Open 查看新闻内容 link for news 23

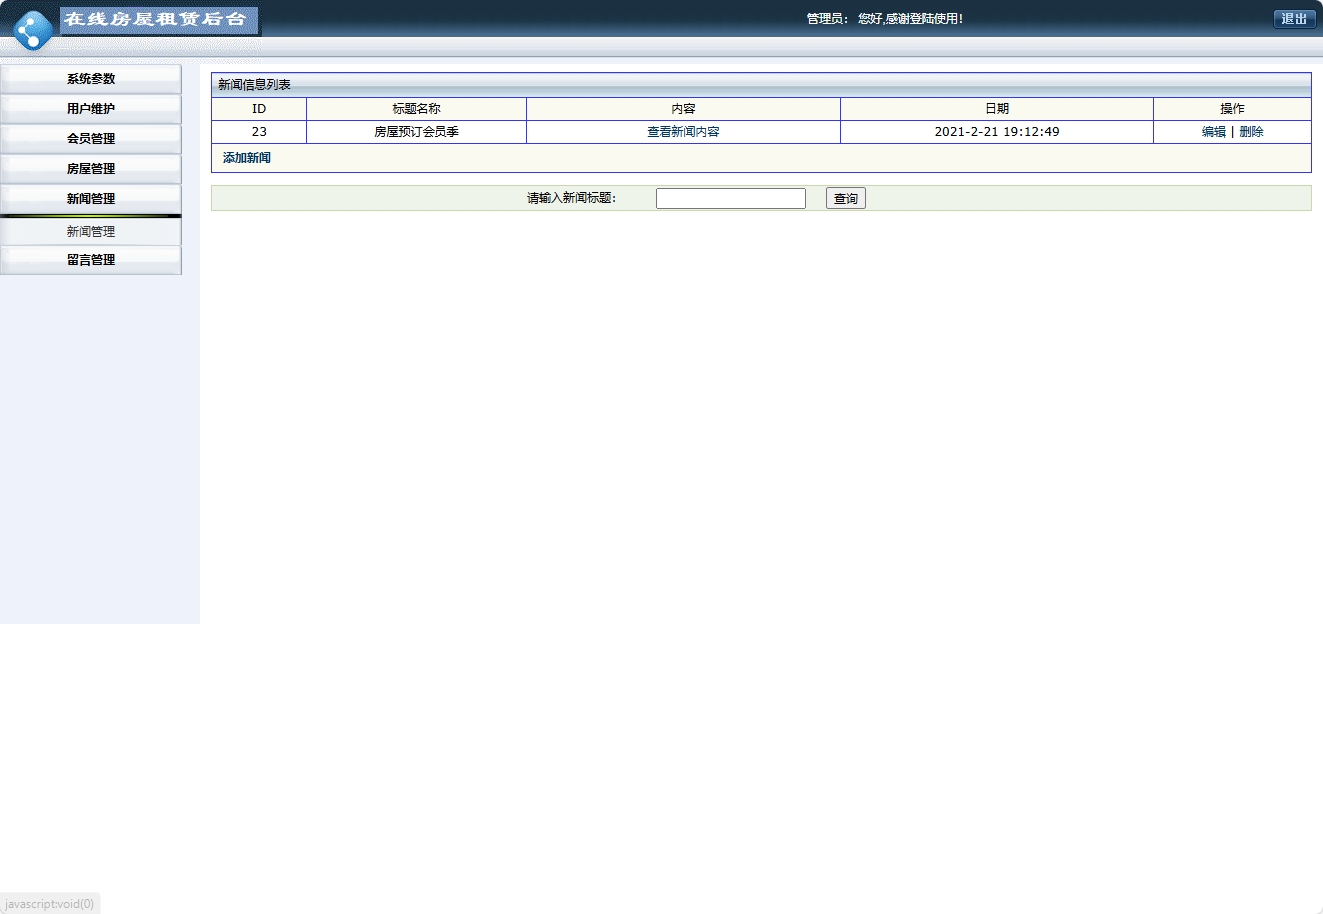point(683,132)
